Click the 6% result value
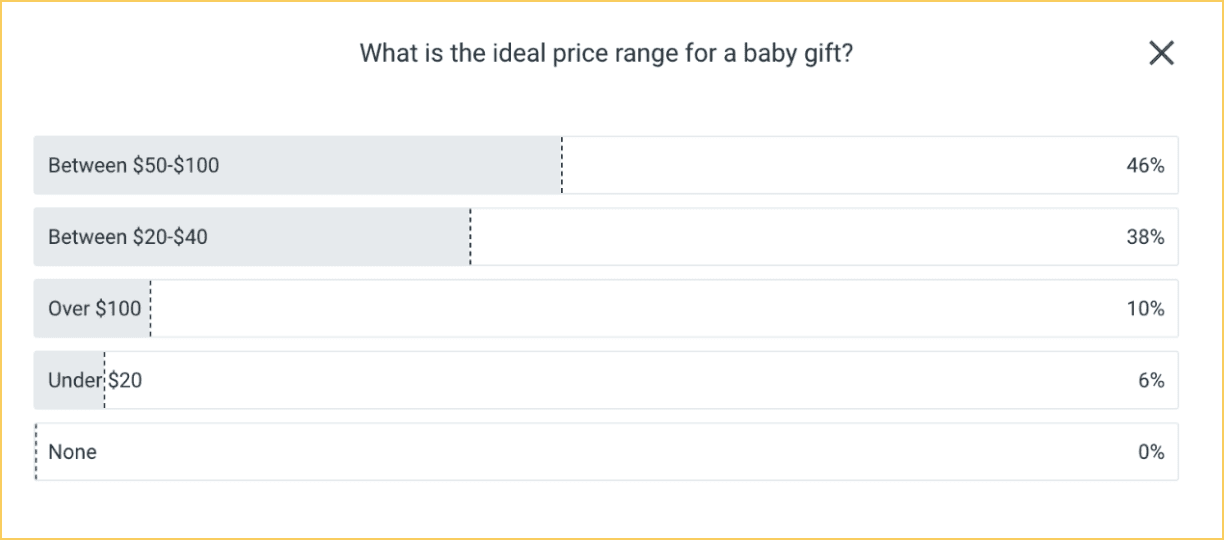Viewport: 1224px width, 540px height. point(1151,380)
